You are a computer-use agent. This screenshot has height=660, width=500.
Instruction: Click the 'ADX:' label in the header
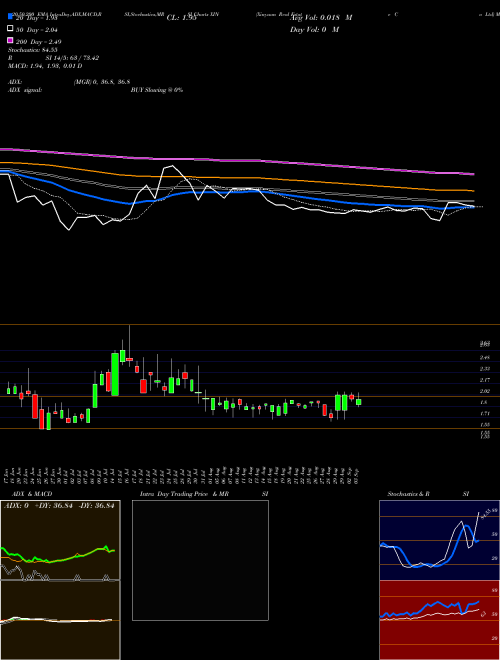coord(15,82)
